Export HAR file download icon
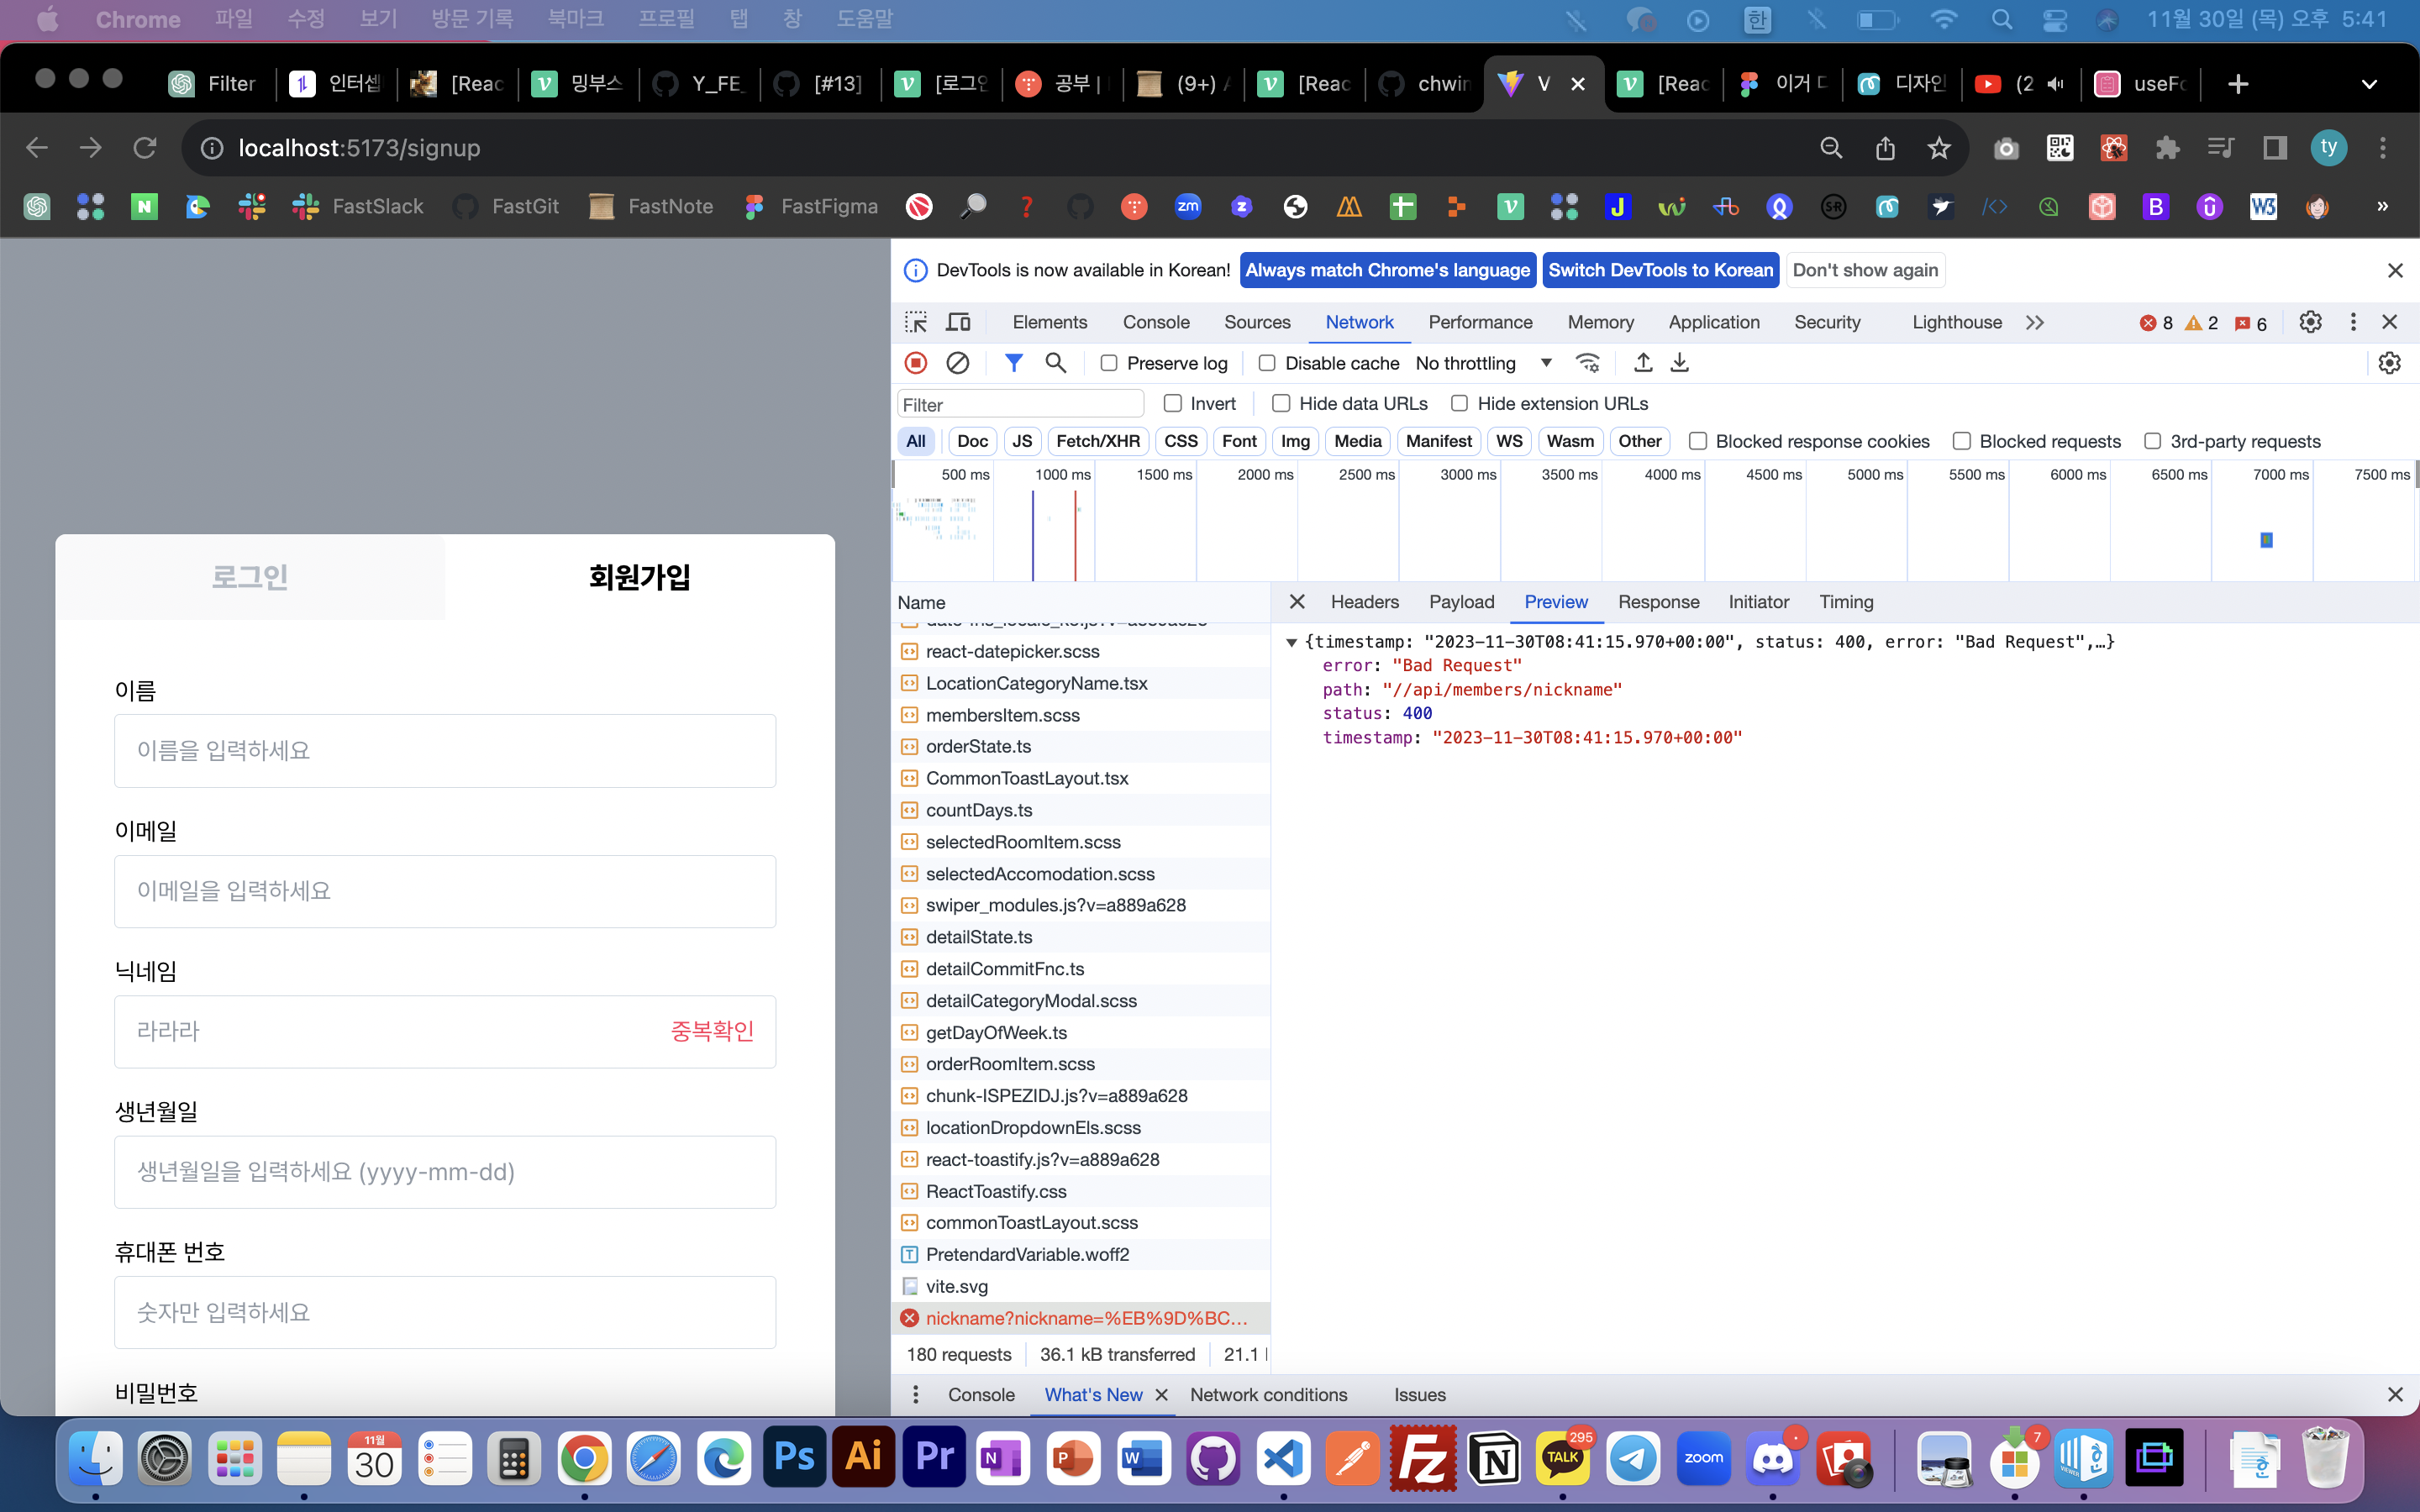The image size is (2420, 1512). click(x=1680, y=363)
